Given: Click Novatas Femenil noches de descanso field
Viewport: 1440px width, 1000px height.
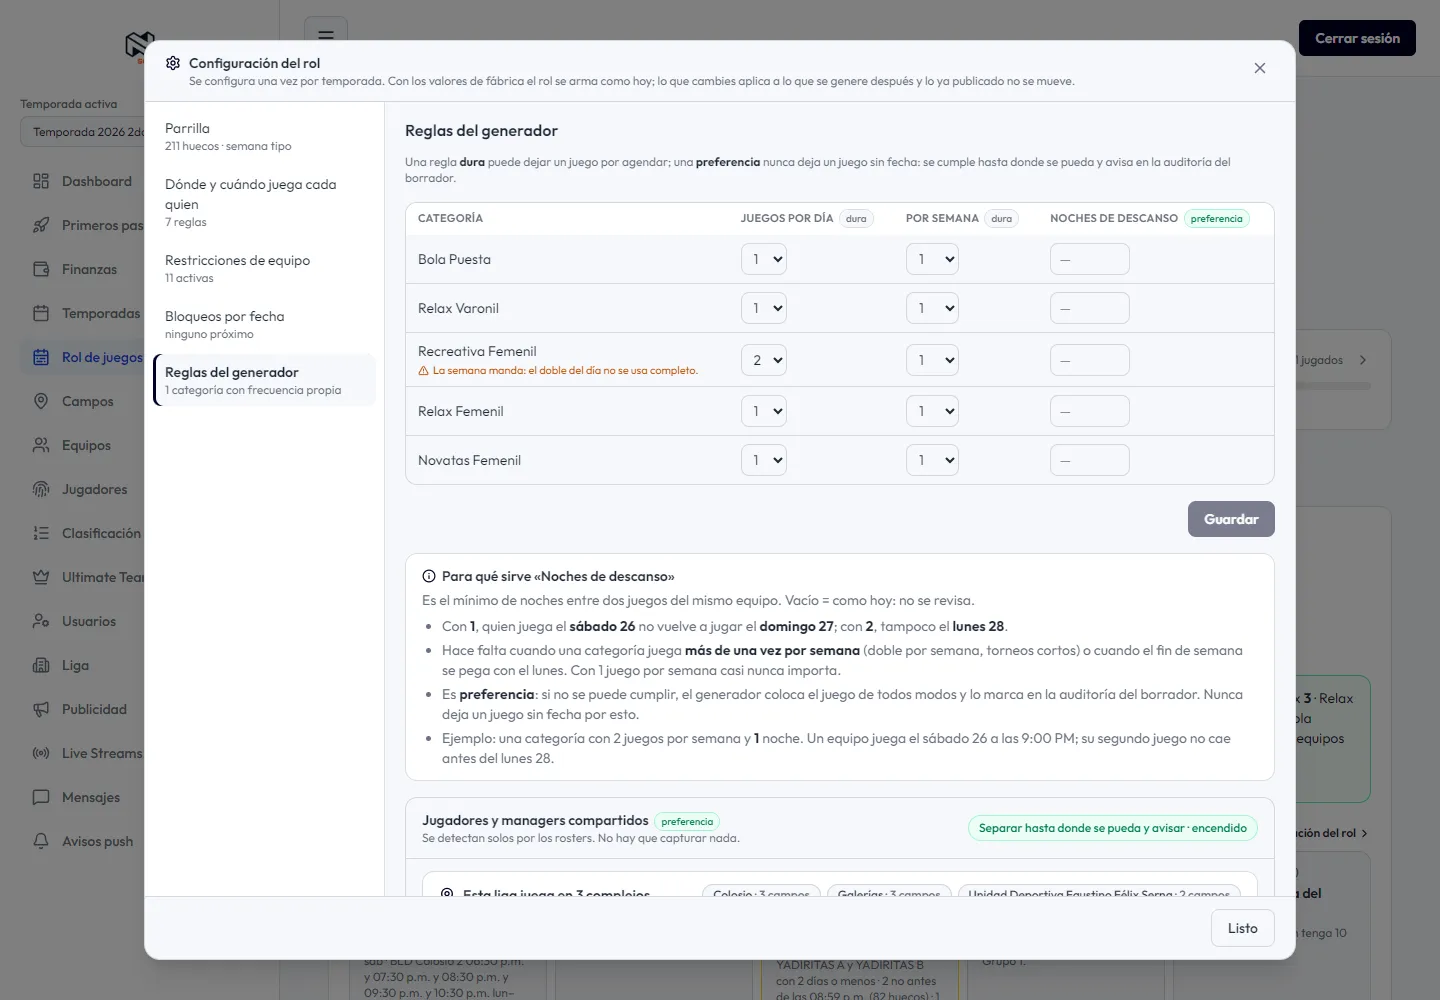Looking at the screenshot, I should (x=1090, y=460).
